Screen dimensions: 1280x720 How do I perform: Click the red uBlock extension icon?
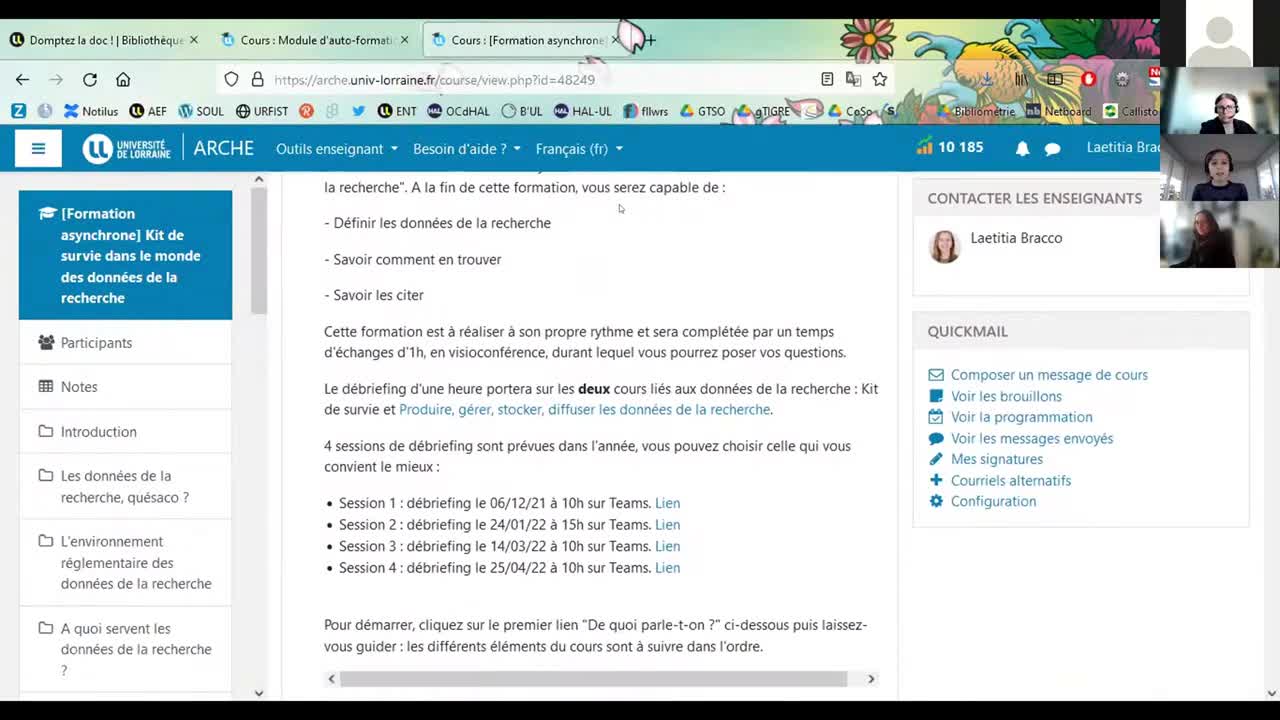(1089, 79)
